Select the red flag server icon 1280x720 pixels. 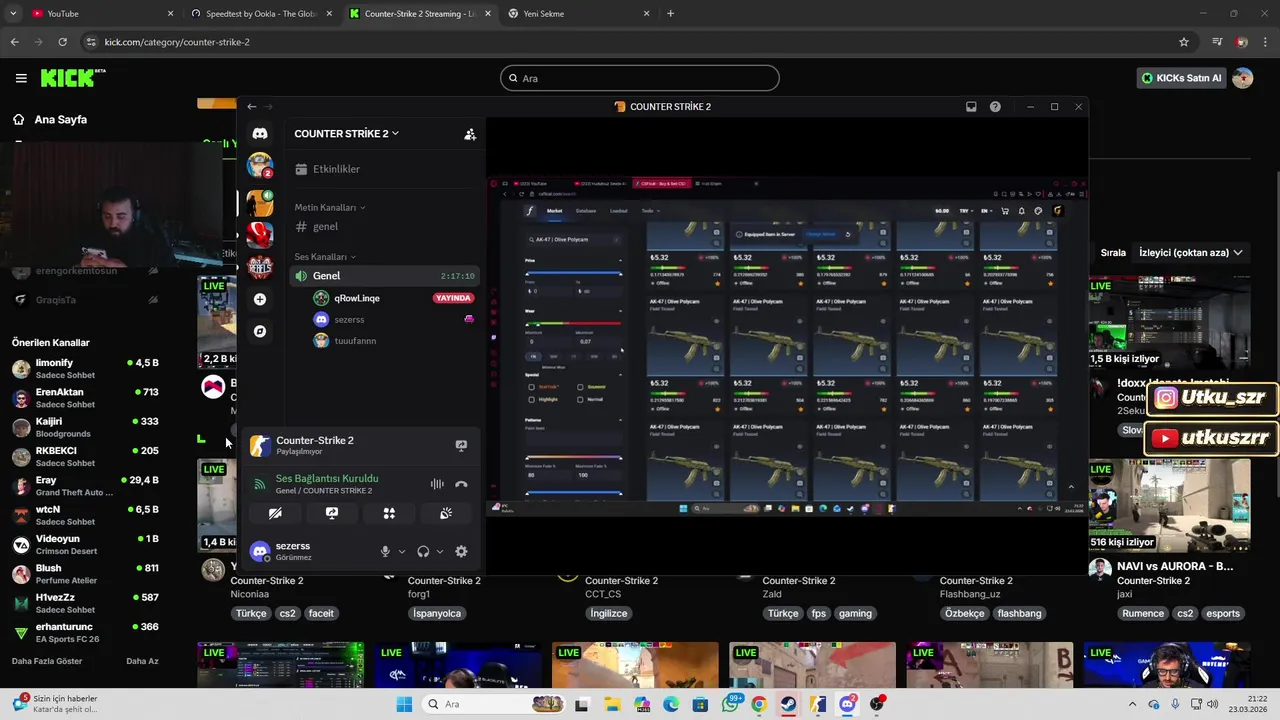pyautogui.click(x=260, y=233)
